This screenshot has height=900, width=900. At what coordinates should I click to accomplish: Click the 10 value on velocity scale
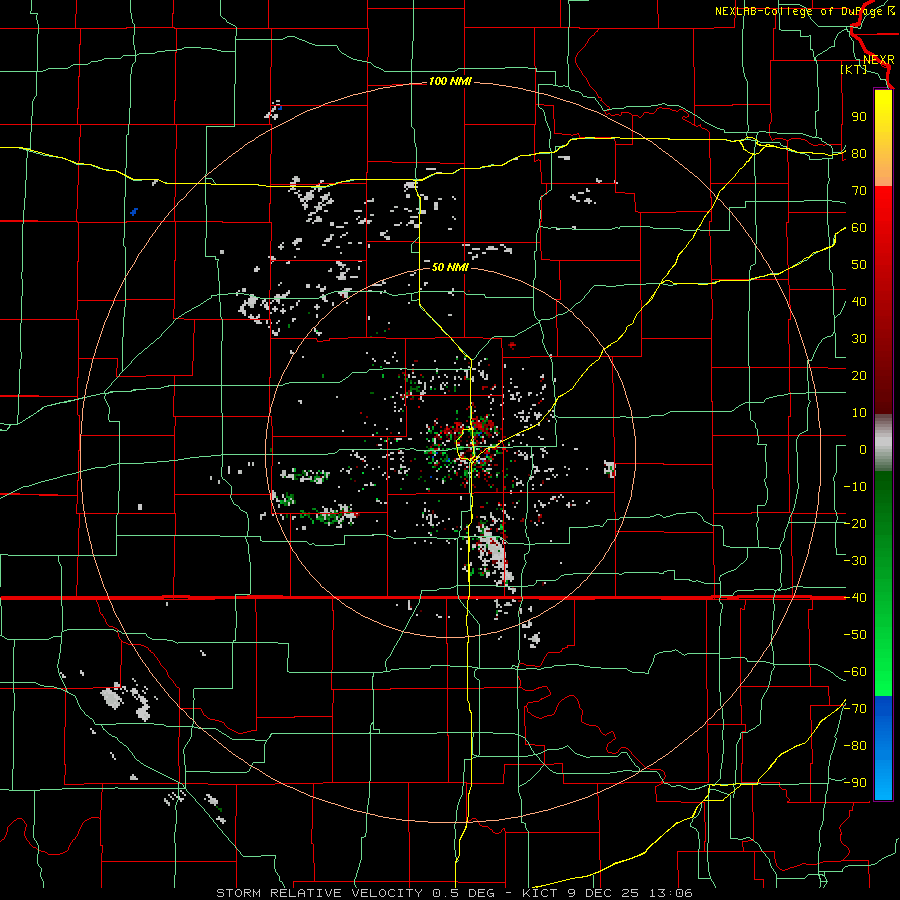click(859, 413)
